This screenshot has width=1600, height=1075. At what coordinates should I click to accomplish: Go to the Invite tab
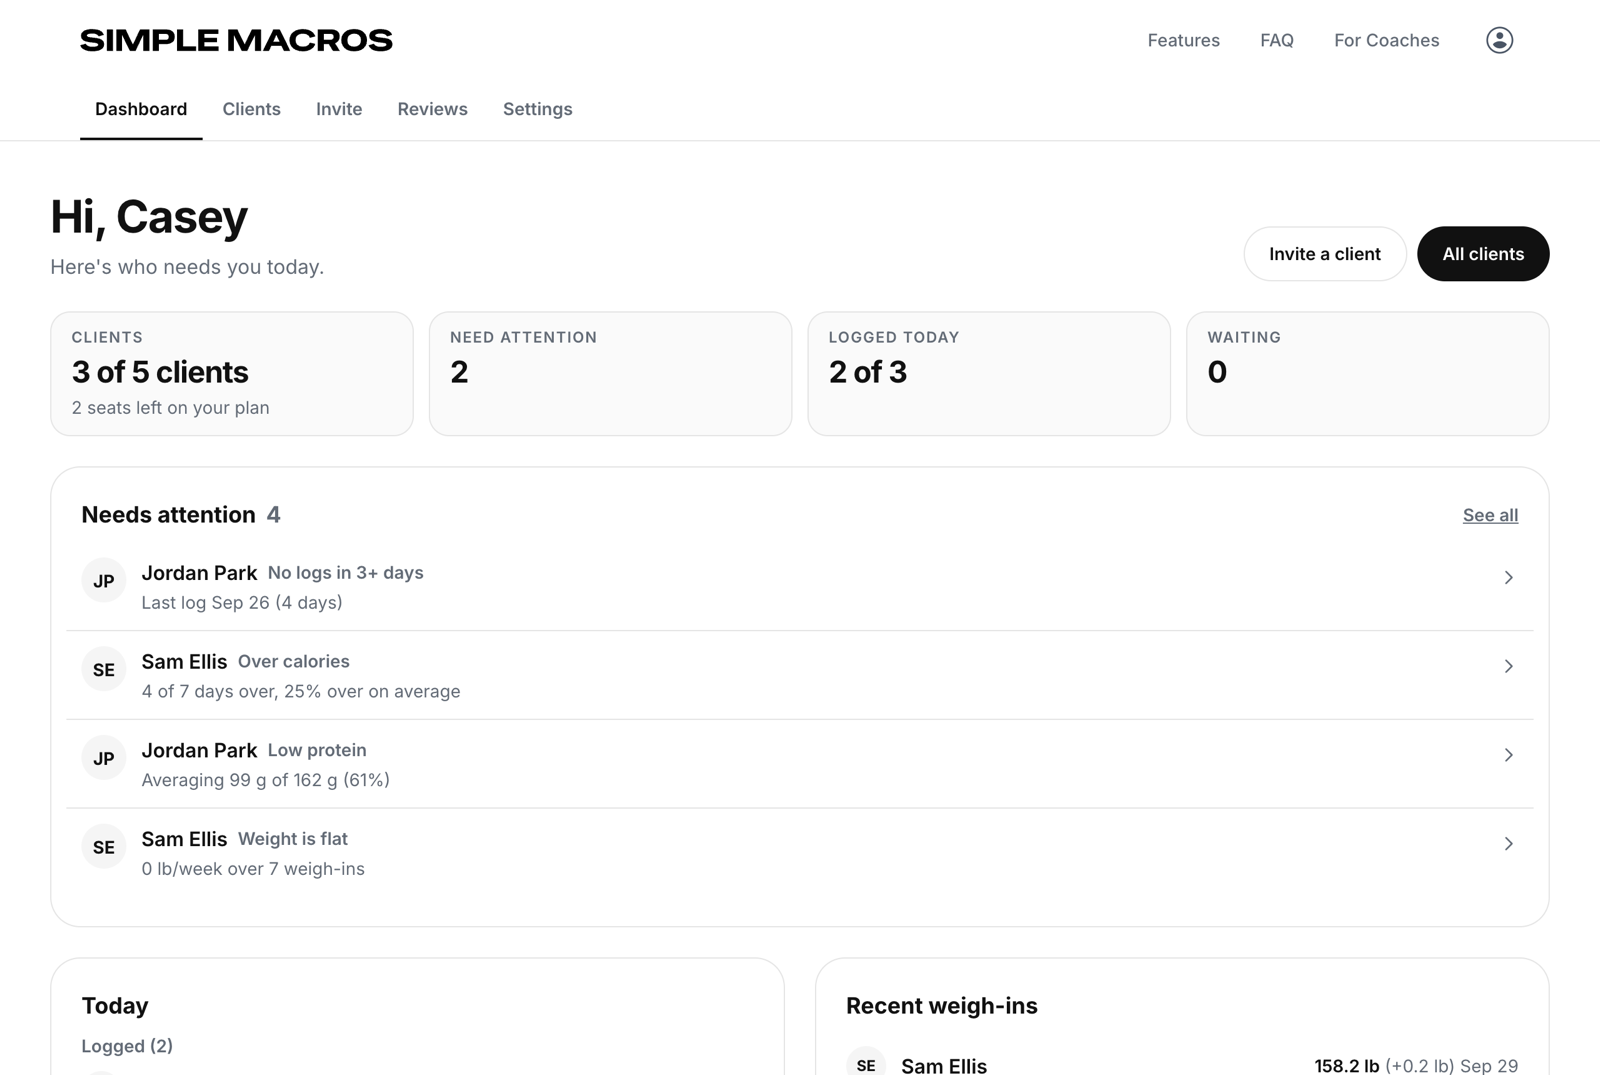pos(339,109)
